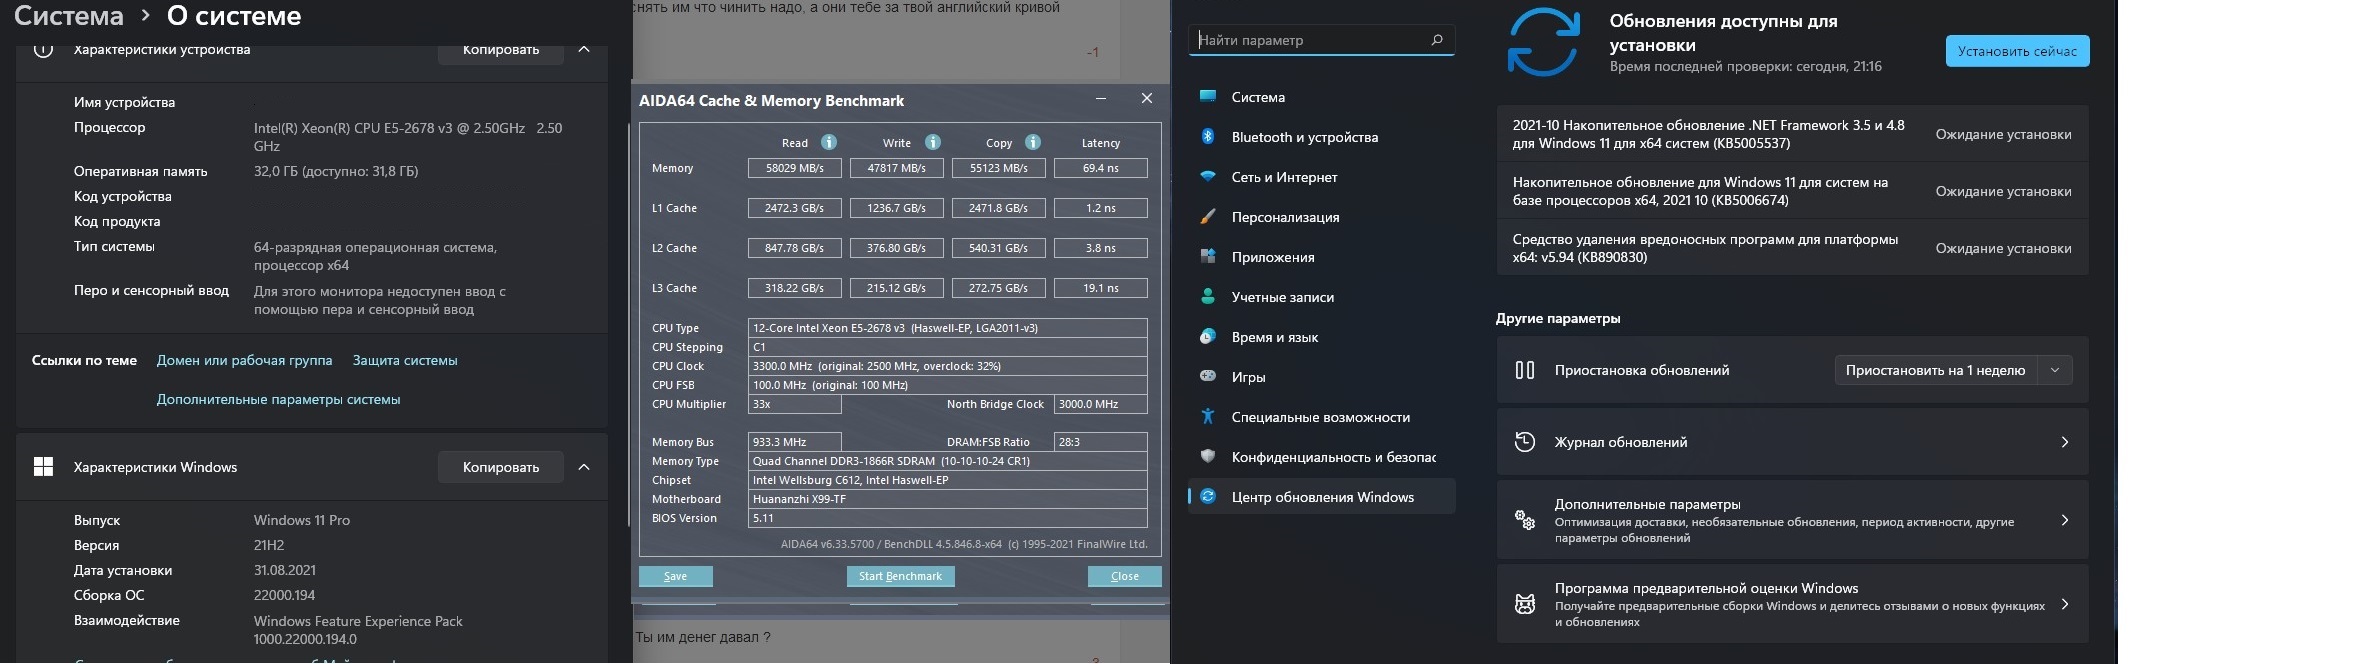Click CPU Type field 12-Core Intel Xeon
This screenshot has width=2360, height=664.
947,328
